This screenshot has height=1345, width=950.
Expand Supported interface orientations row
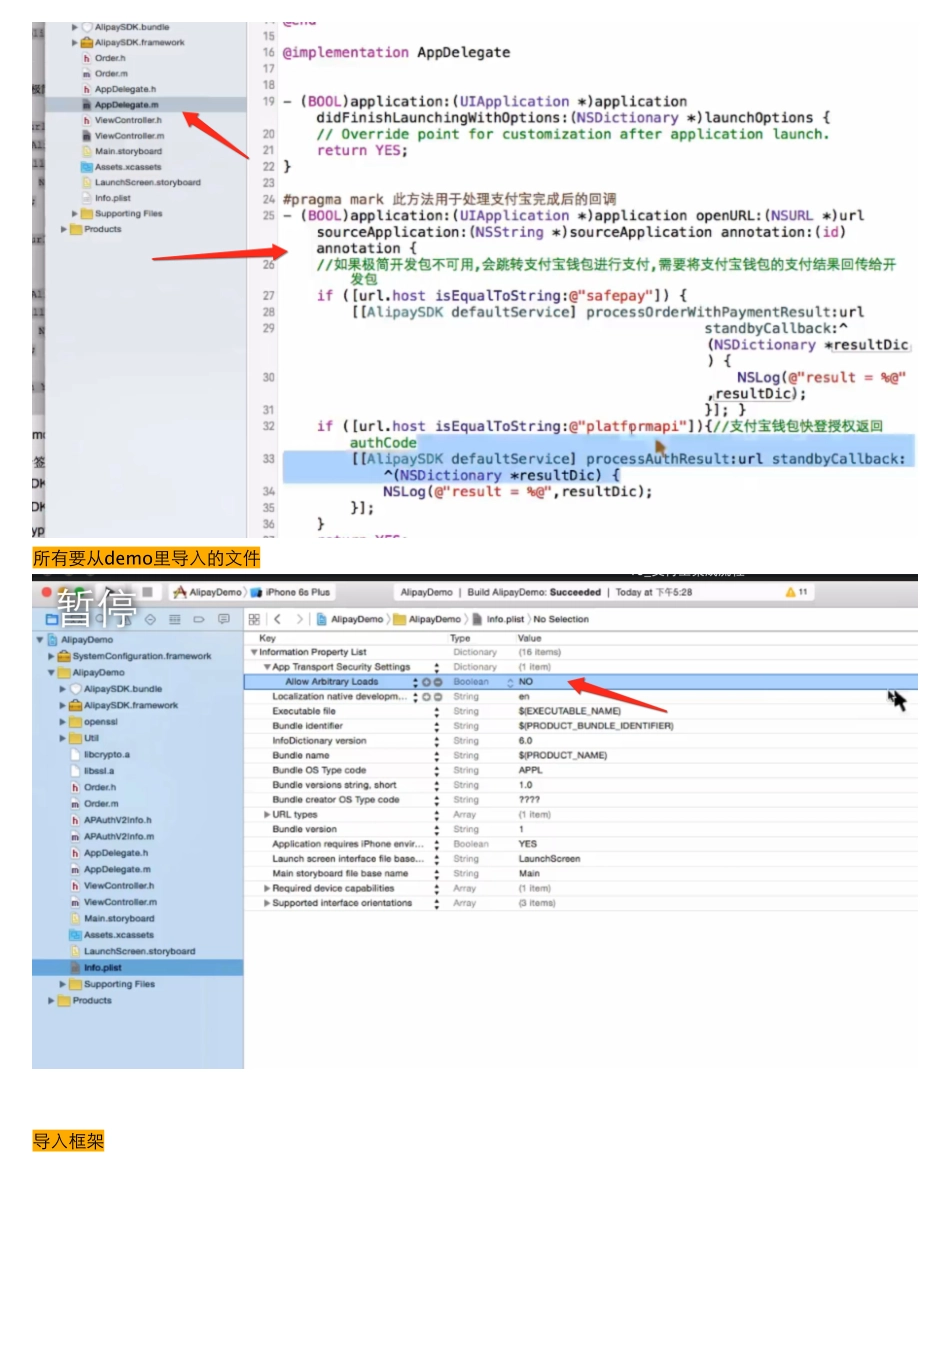click(x=267, y=904)
